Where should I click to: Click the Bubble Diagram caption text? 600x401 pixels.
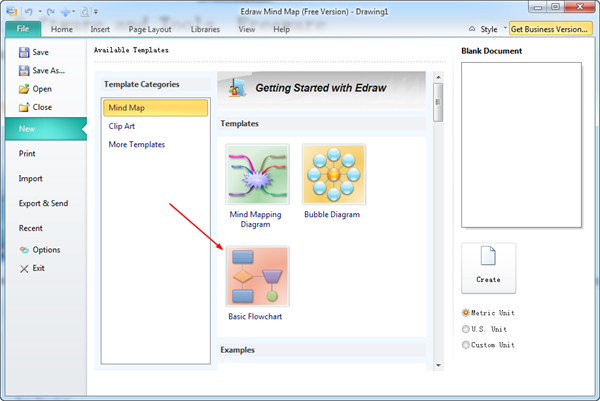click(332, 215)
